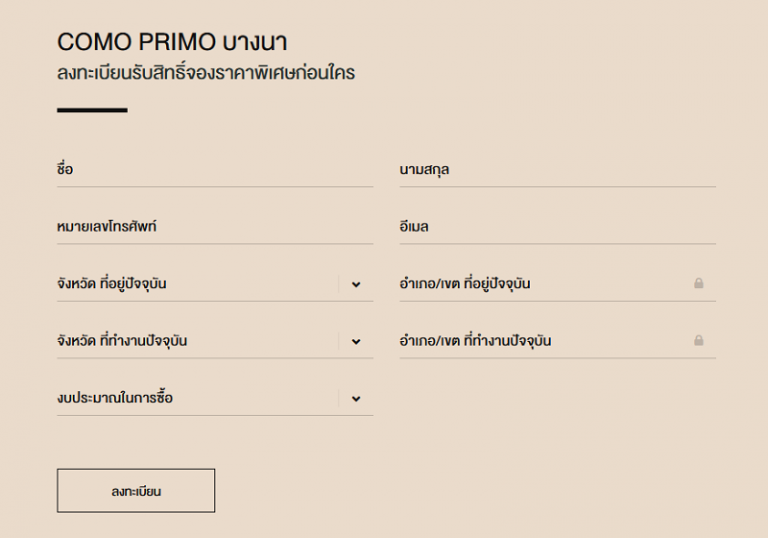The height and width of the screenshot is (538, 768).
Task: Click chevron arrow of จังหวัด ที่ทำงานปัจจุบัน
Action: tap(356, 342)
